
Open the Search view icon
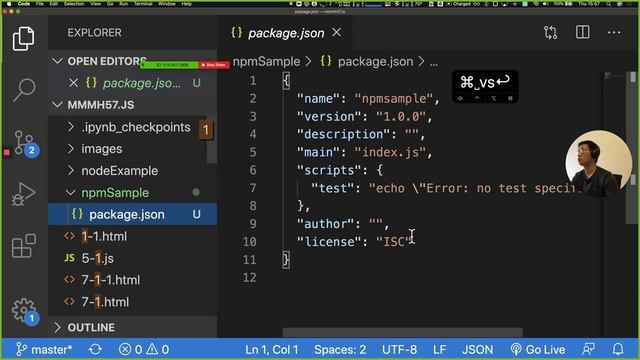[x=24, y=89]
